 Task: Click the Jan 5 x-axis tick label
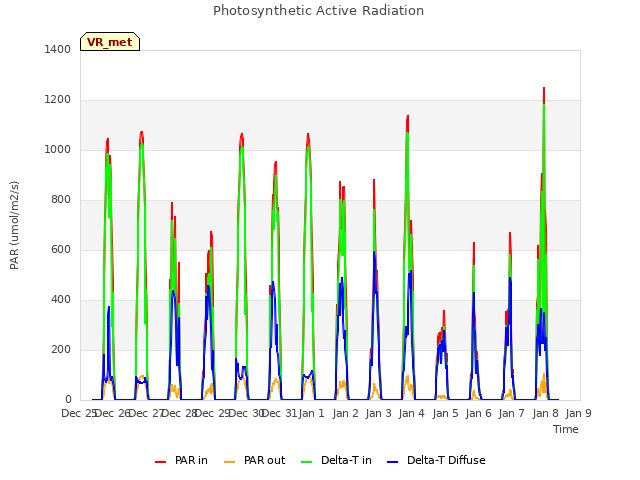445,413
